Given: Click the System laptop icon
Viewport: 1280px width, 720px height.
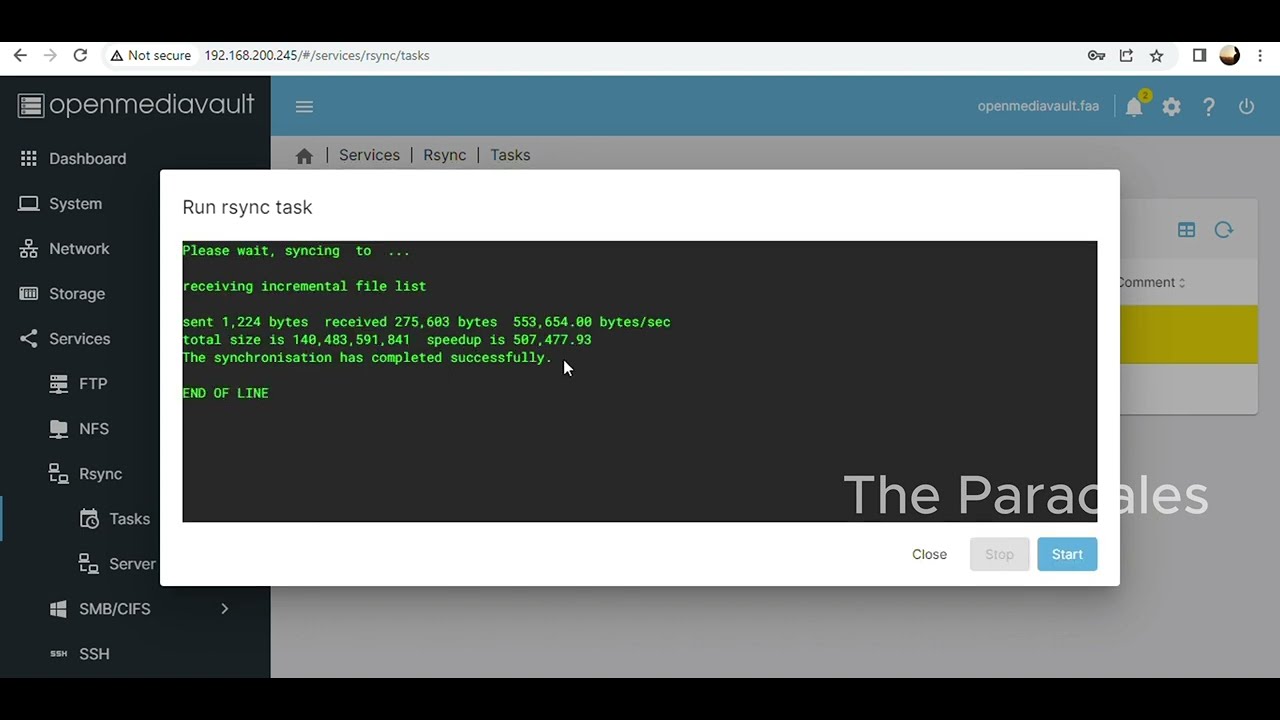Looking at the screenshot, I should (x=29, y=204).
